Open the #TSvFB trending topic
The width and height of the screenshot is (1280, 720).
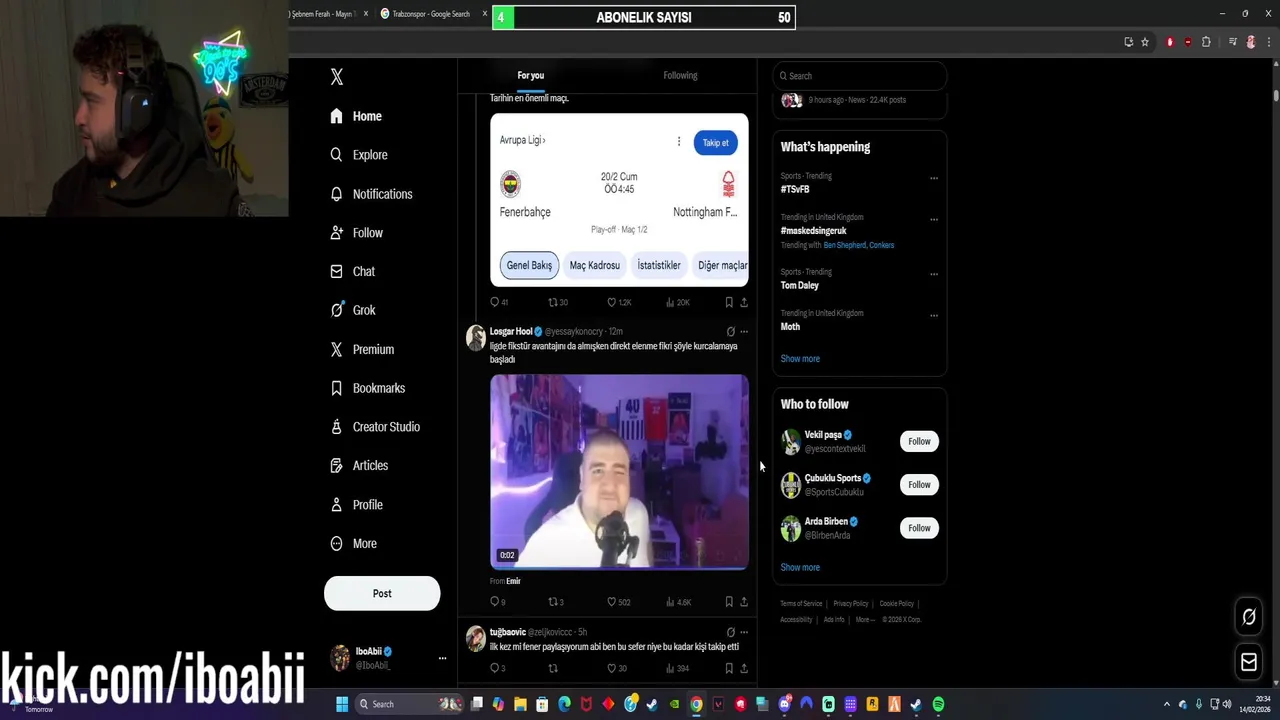(795, 189)
